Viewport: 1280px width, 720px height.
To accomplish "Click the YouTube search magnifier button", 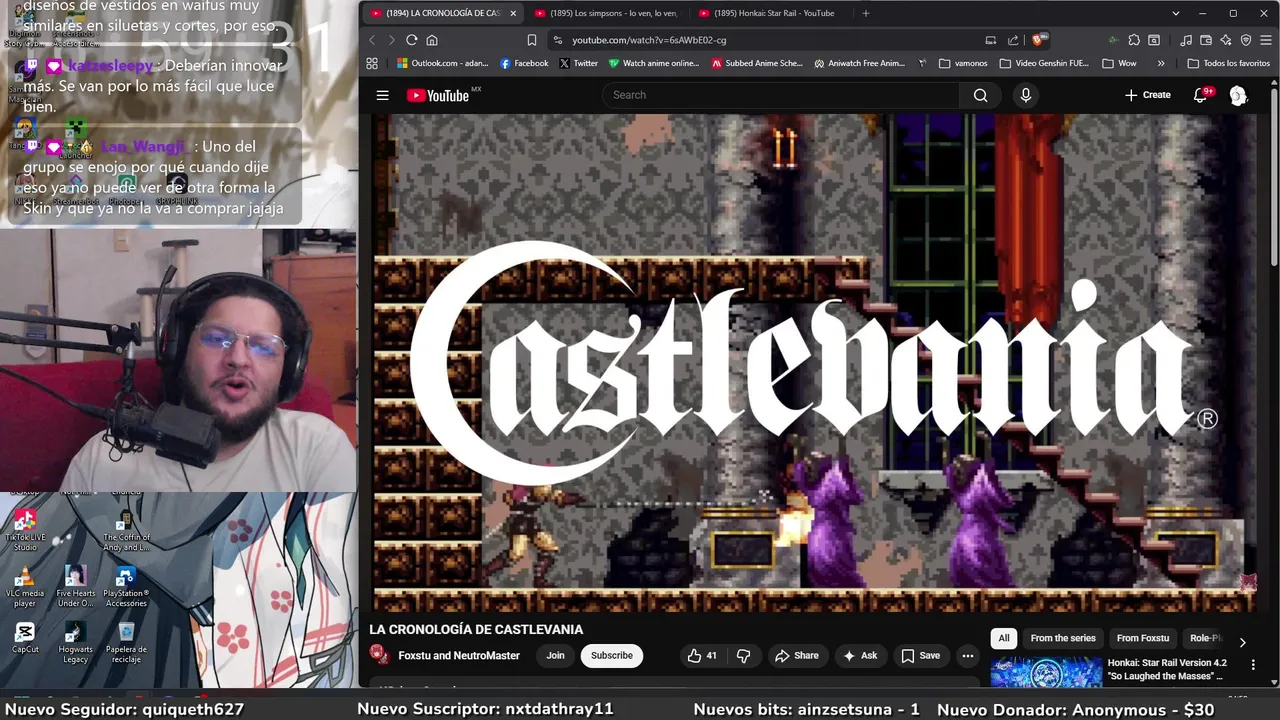I will tap(980, 95).
